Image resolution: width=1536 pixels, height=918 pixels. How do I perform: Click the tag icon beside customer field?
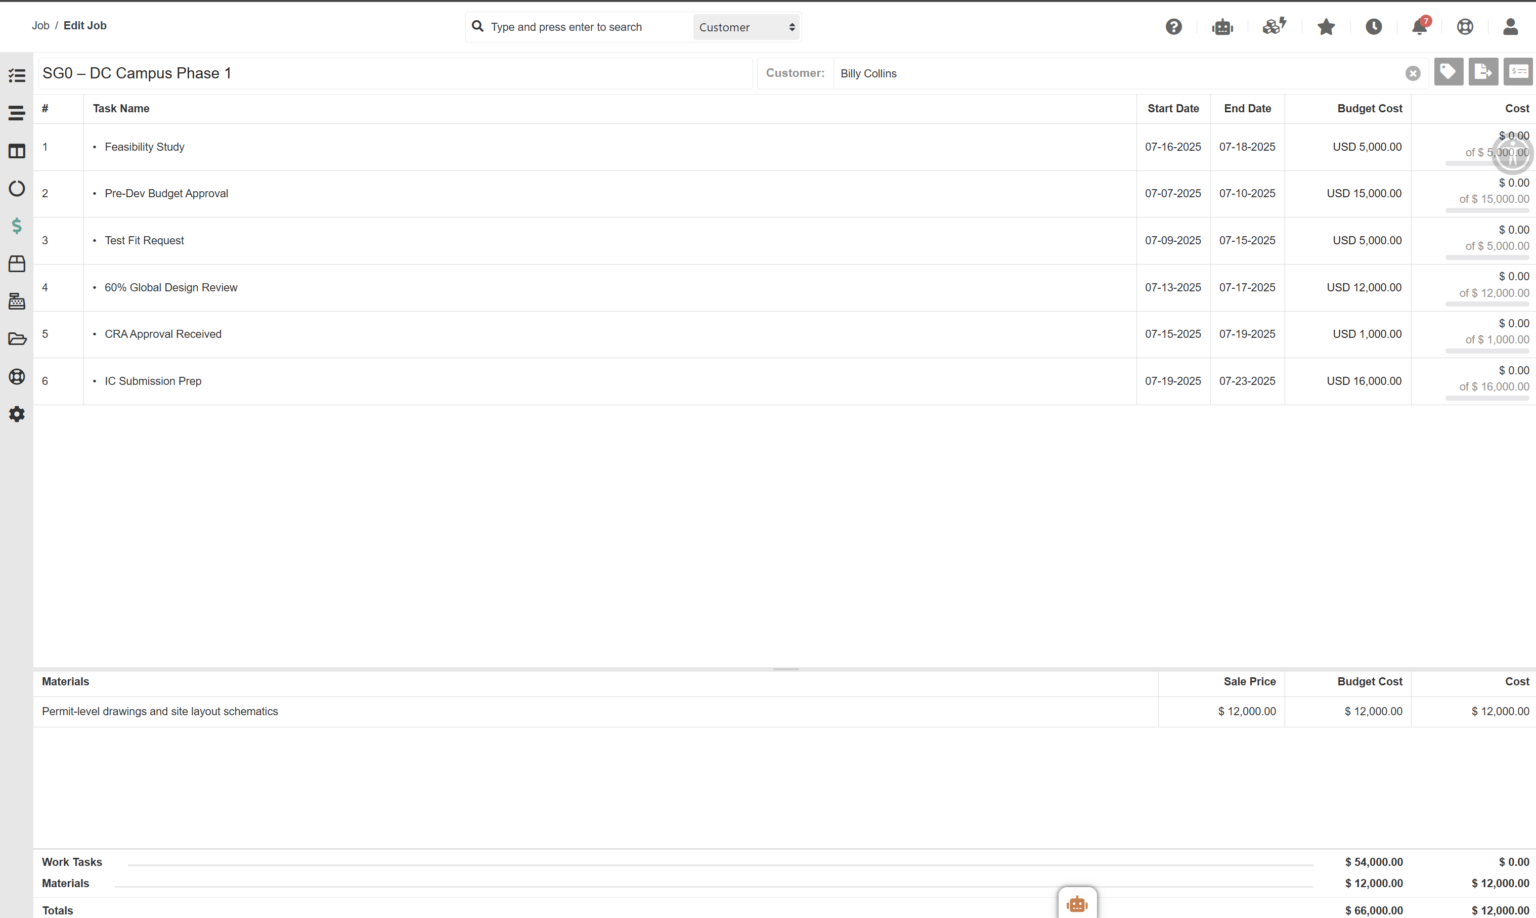tap(1448, 72)
